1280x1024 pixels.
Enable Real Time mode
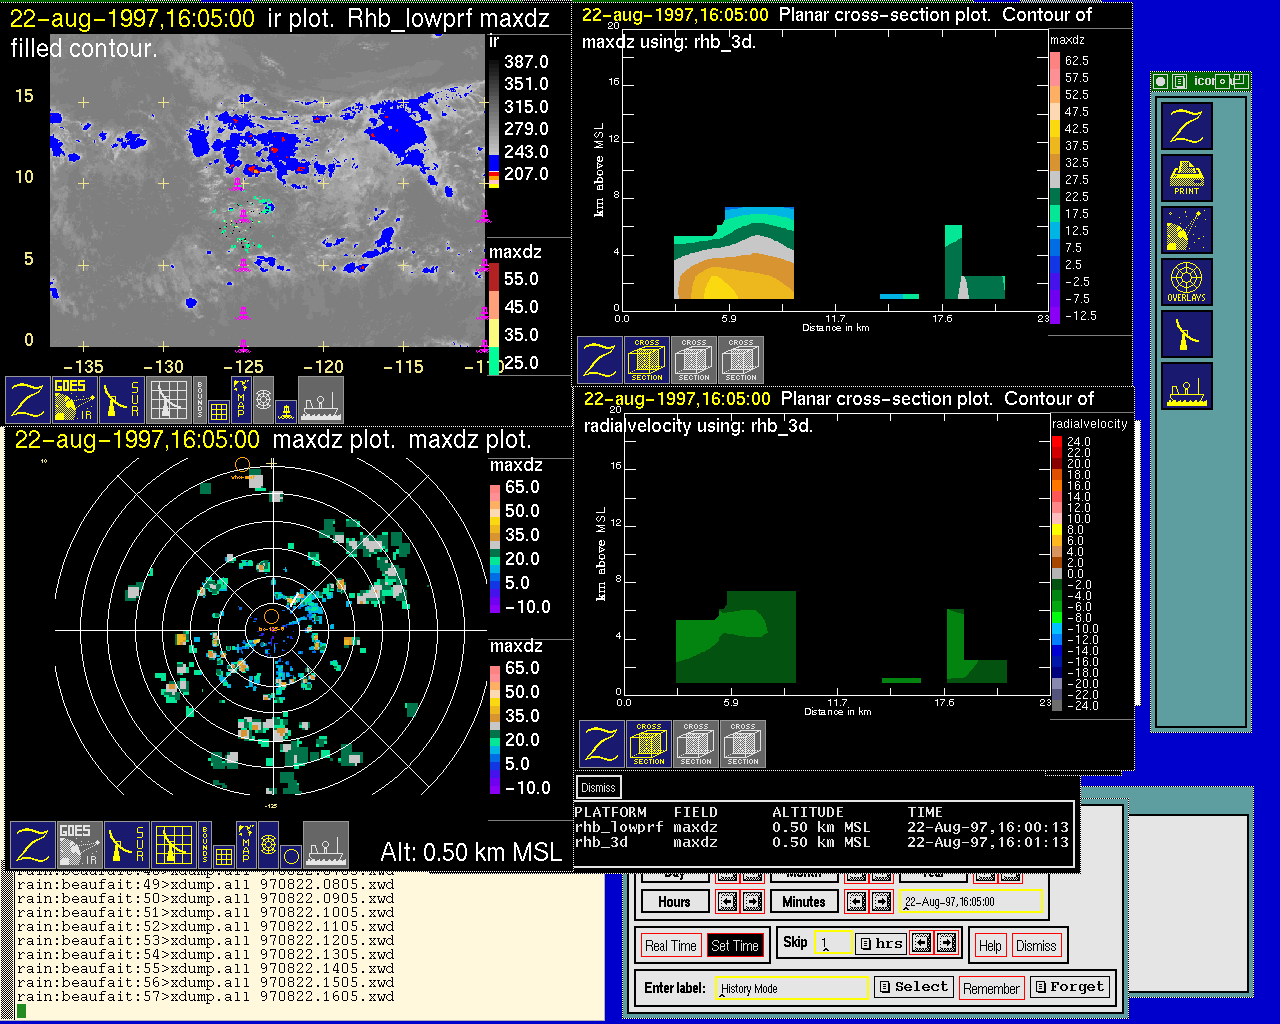670,945
